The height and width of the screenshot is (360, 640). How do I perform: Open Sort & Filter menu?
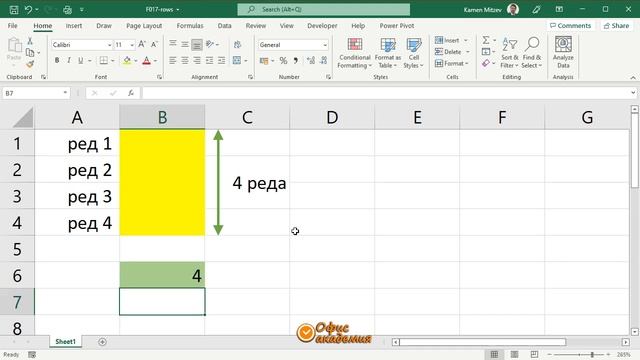point(509,53)
